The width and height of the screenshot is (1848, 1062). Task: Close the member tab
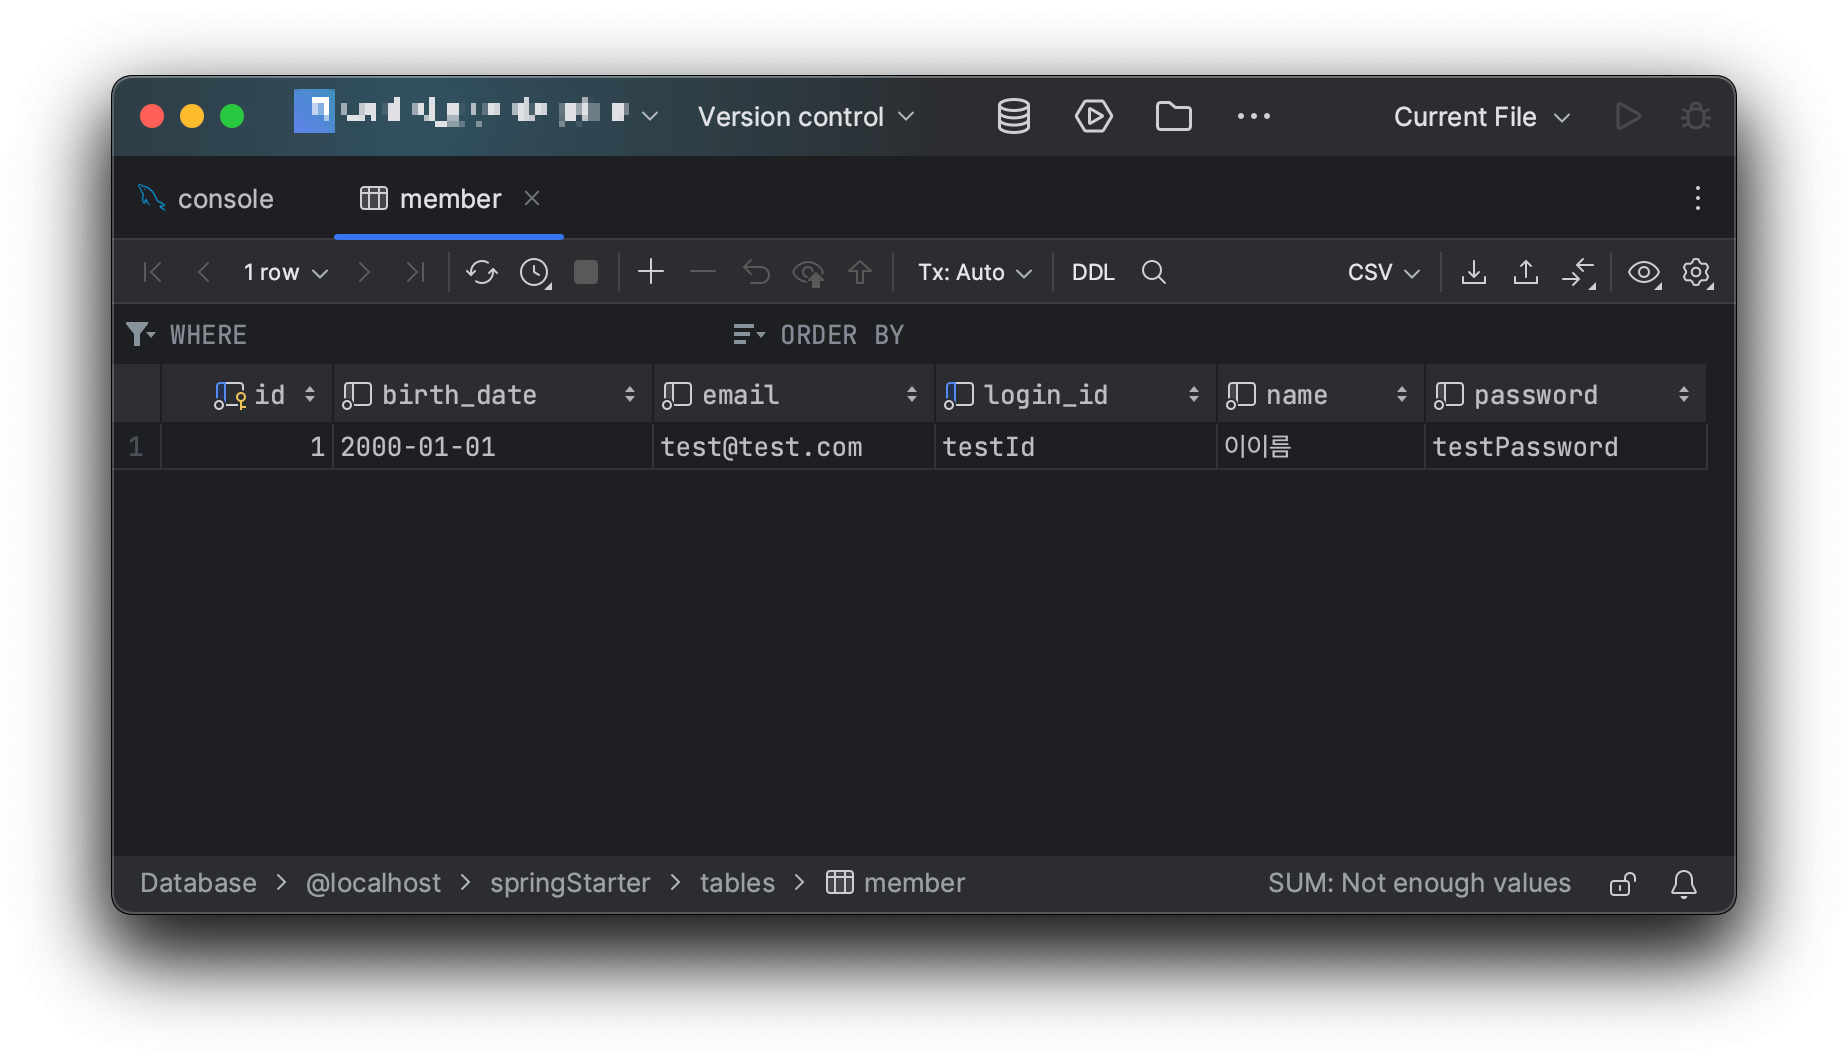pos(532,198)
